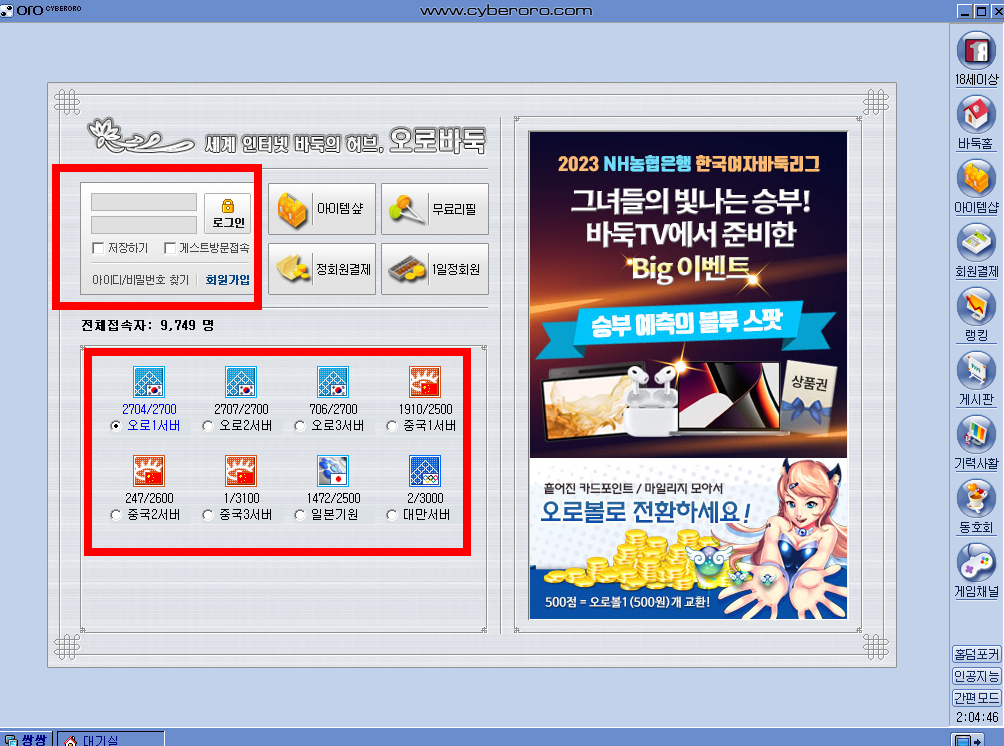This screenshot has width=1004, height=746.
Task: Select the 중국3서버 radio button
Action: pyautogui.click(x=208, y=515)
